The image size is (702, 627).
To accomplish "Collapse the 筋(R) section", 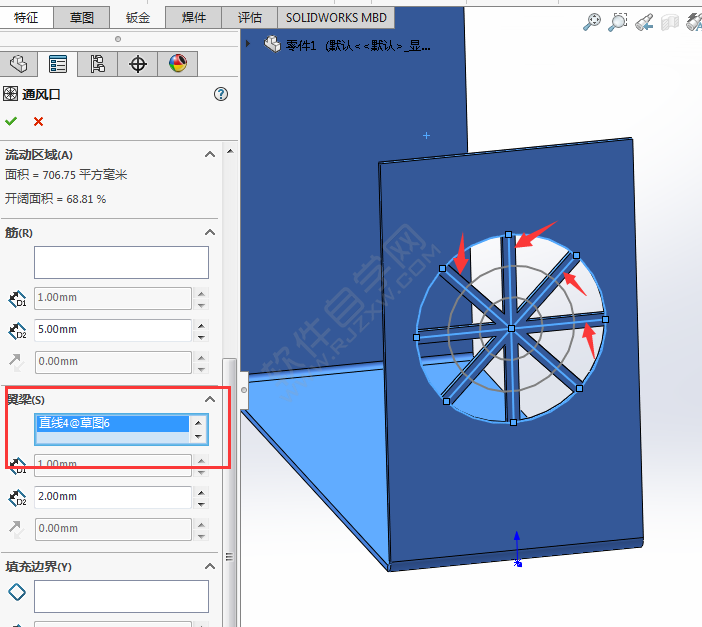I will 210,232.
